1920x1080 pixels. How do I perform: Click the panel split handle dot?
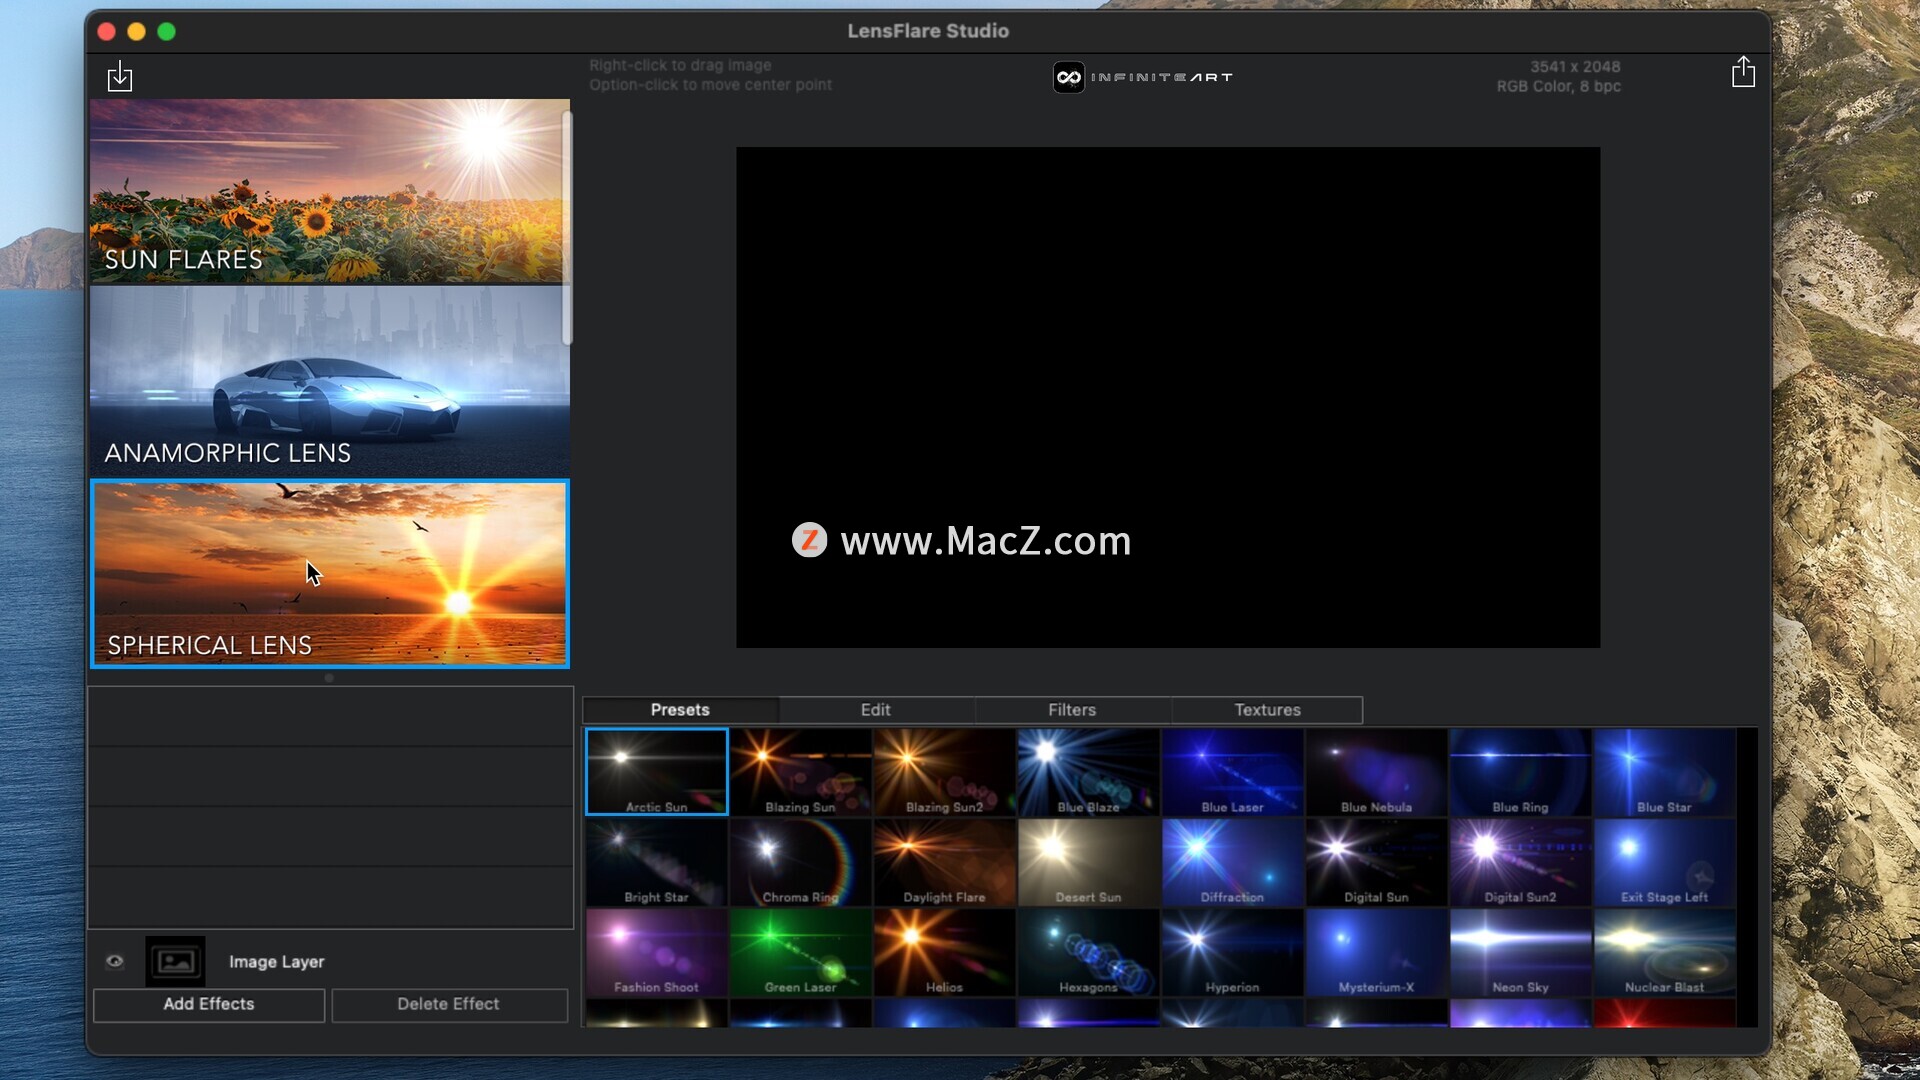click(329, 678)
